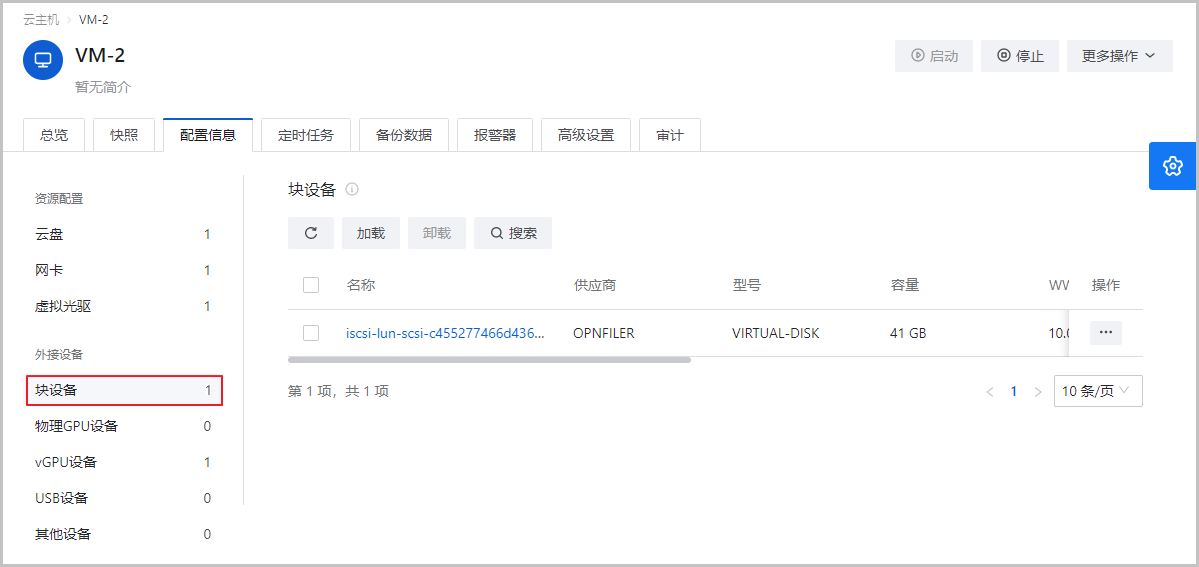Screen dimensions: 1199x567
Task: Toggle the select-all checkbox in table header
Action: tap(311, 285)
